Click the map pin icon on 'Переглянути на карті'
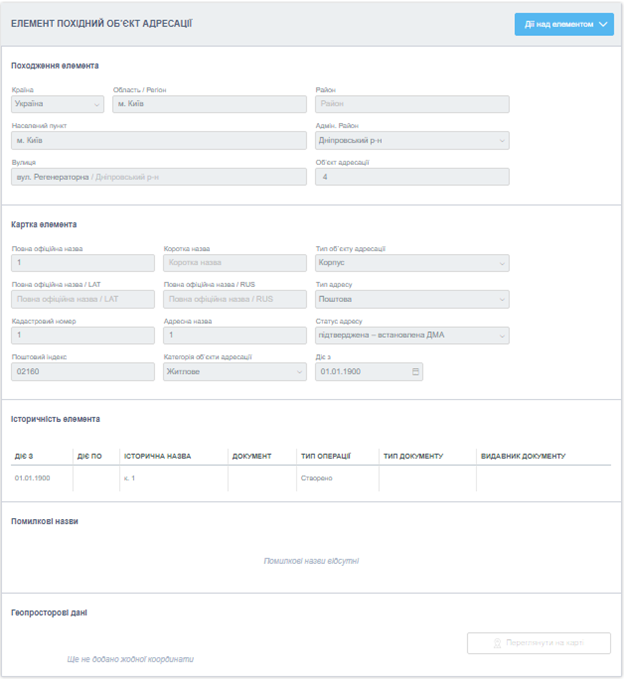This screenshot has height=679, width=624. click(497, 644)
